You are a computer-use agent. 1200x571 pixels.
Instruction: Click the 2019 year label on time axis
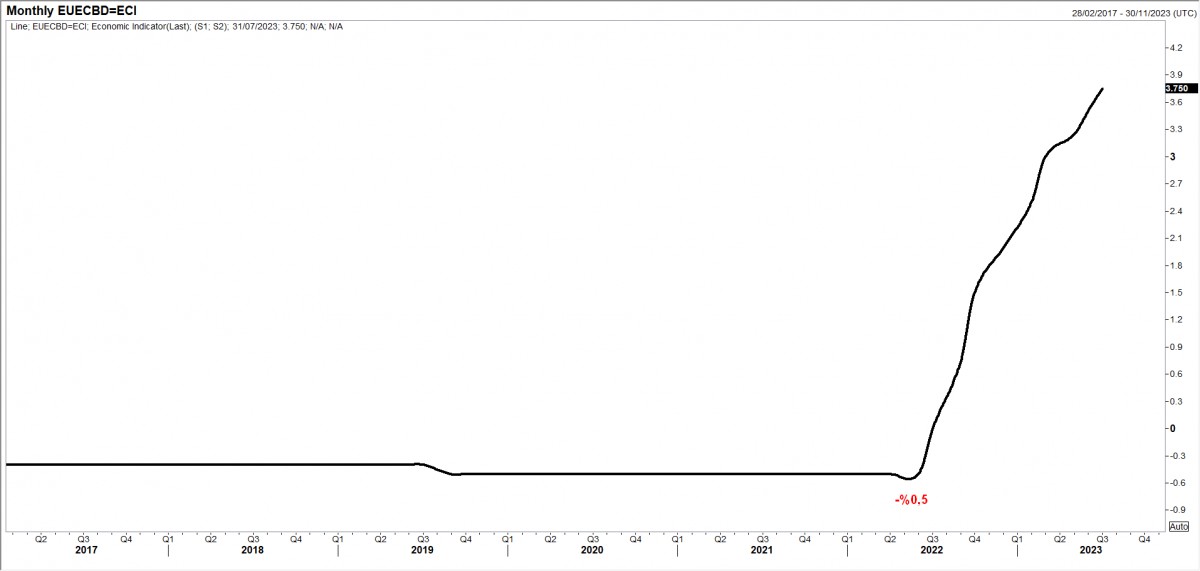pyautogui.click(x=423, y=550)
